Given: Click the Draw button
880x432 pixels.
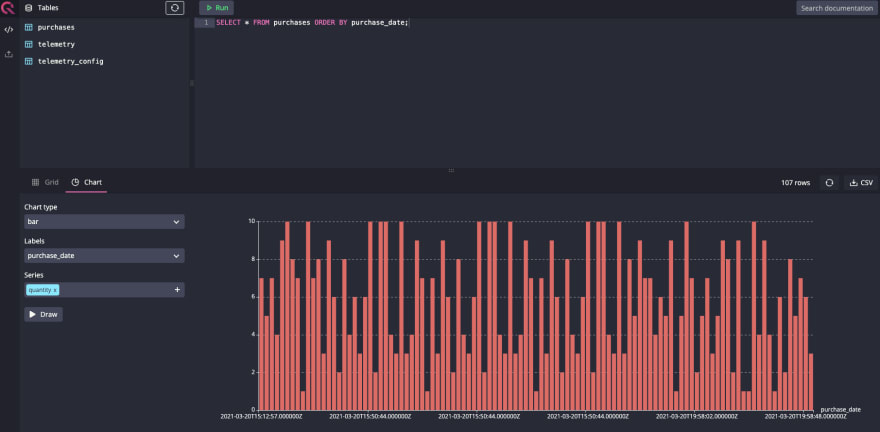Looking at the screenshot, I should pos(43,314).
